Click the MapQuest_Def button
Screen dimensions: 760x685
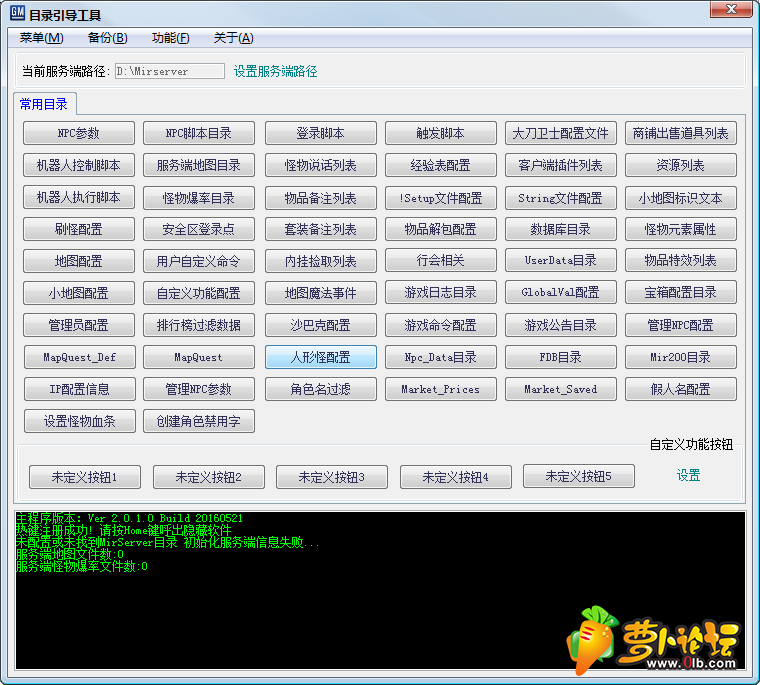[79, 357]
